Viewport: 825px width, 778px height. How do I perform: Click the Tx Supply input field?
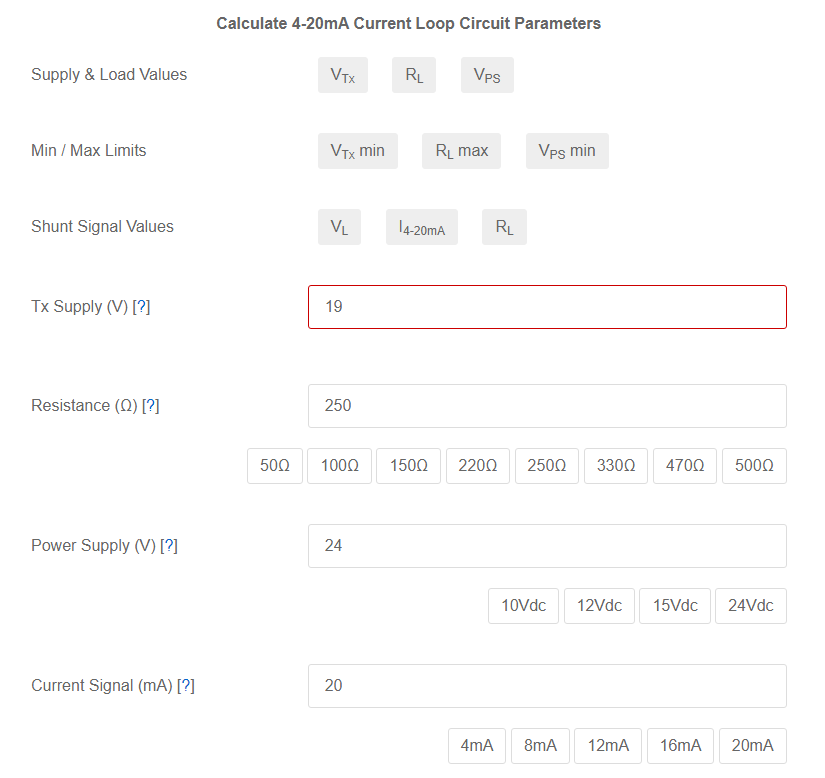[546, 306]
